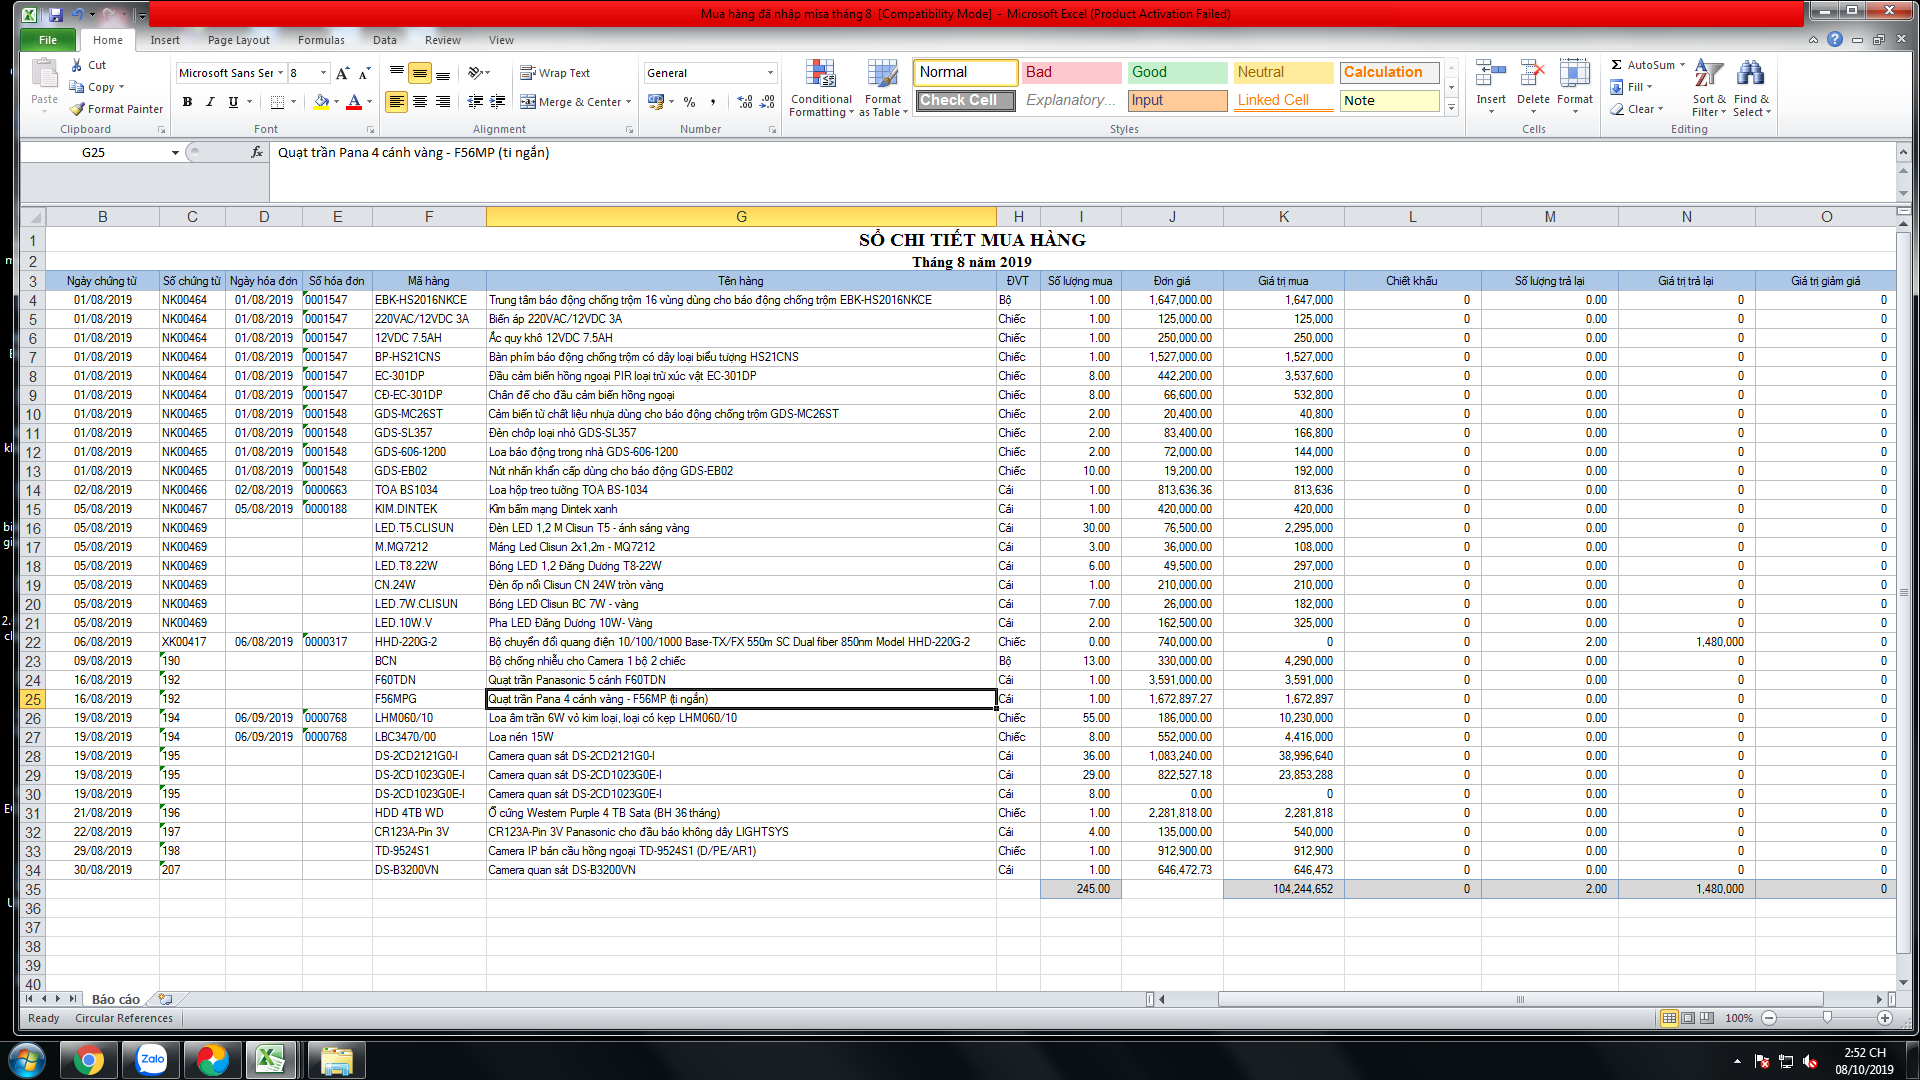The height and width of the screenshot is (1080, 1920).
Task: Expand the font name dropdown
Action: [x=281, y=73]
